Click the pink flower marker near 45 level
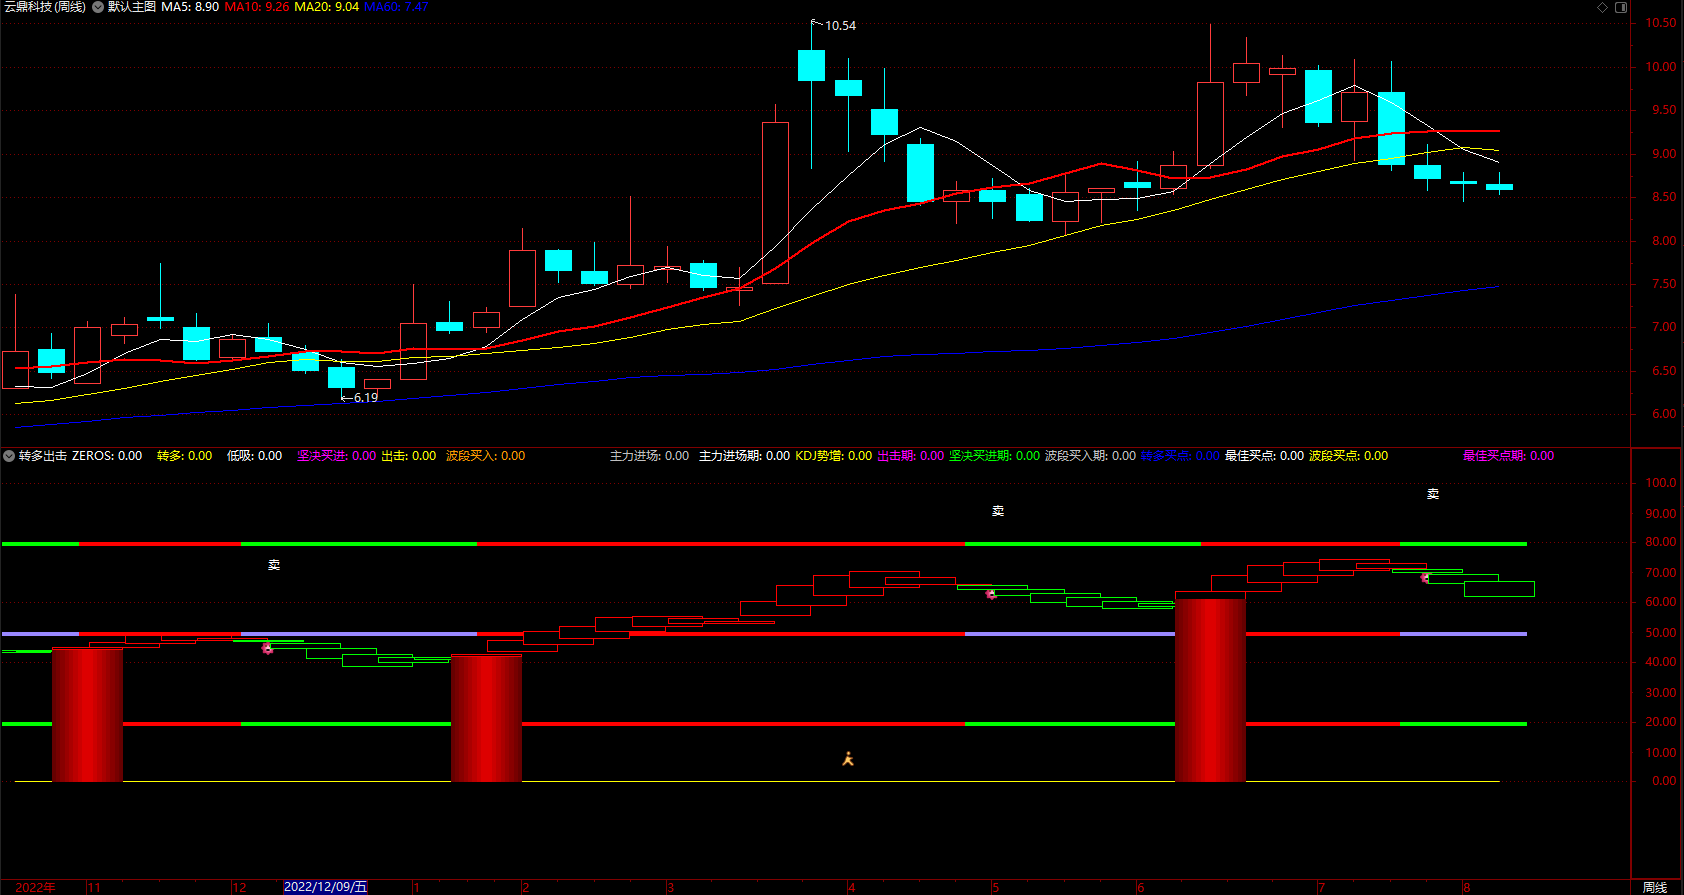Viewport: 1684px width, 895px height. tap(267, 649)
